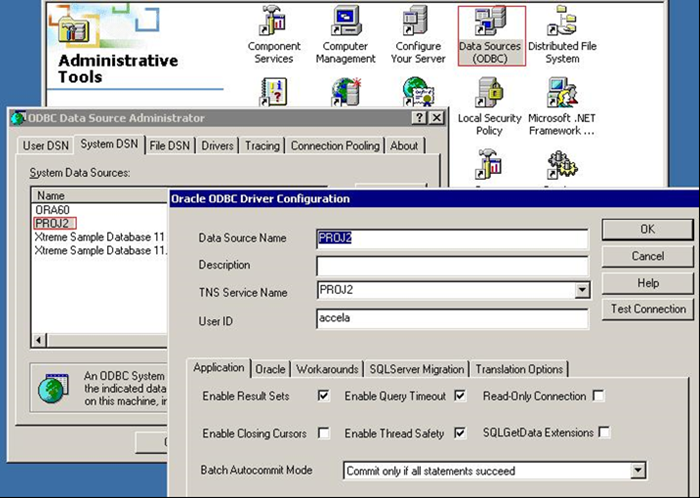Screen dimensions: 700x498
Task: Open Data Sources (ODBC) icon
Action: pos(490,22)
